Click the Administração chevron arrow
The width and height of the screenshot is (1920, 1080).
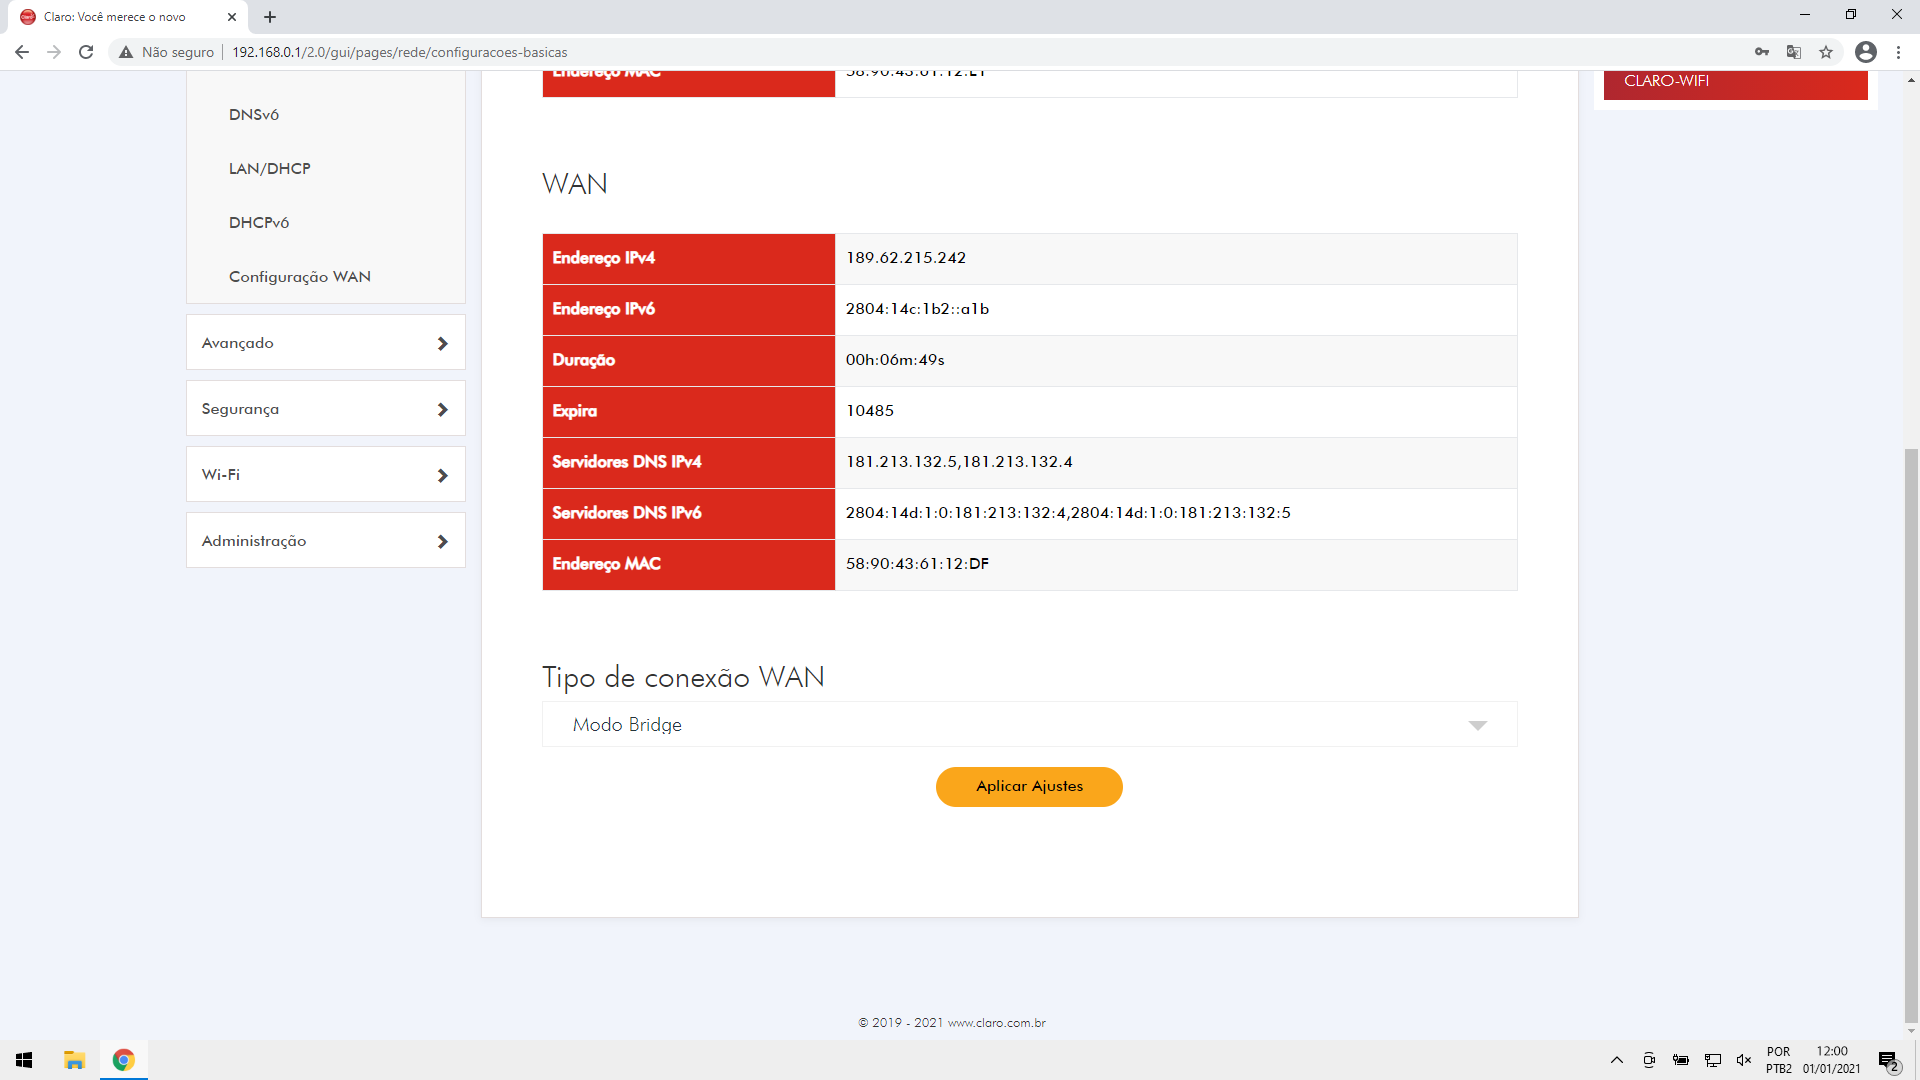(x=442, y=541)
